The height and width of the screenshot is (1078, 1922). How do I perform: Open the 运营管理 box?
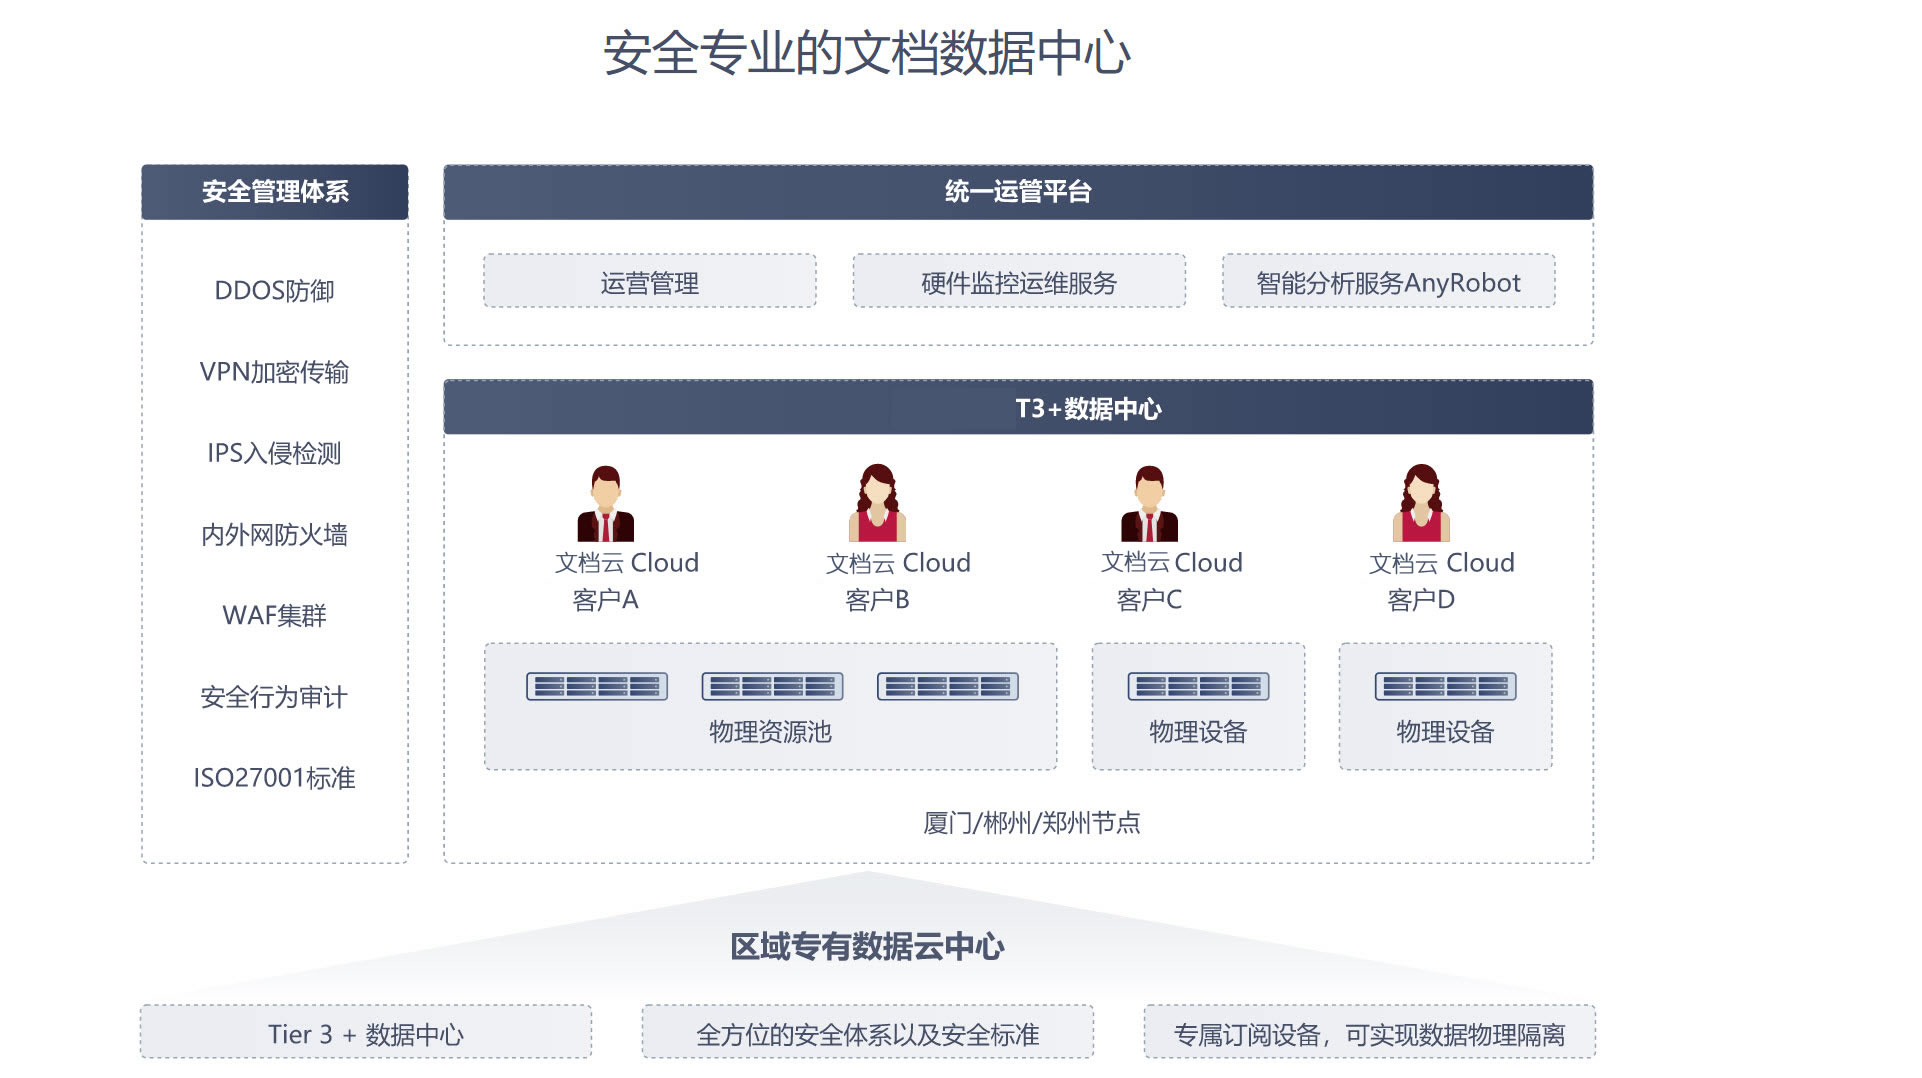tap(650, 282)
